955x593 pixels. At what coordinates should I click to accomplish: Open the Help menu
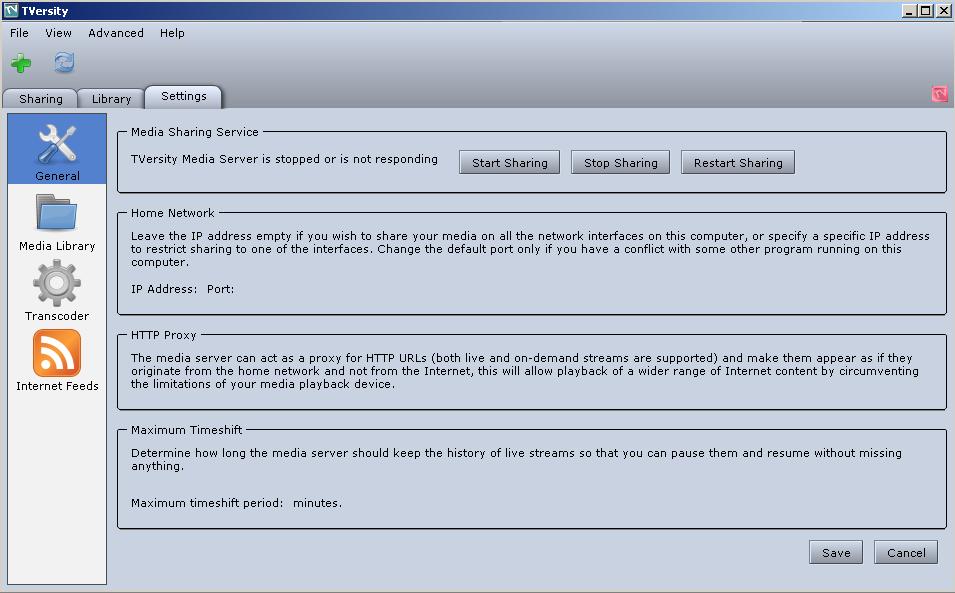click(x=172, y=33)
